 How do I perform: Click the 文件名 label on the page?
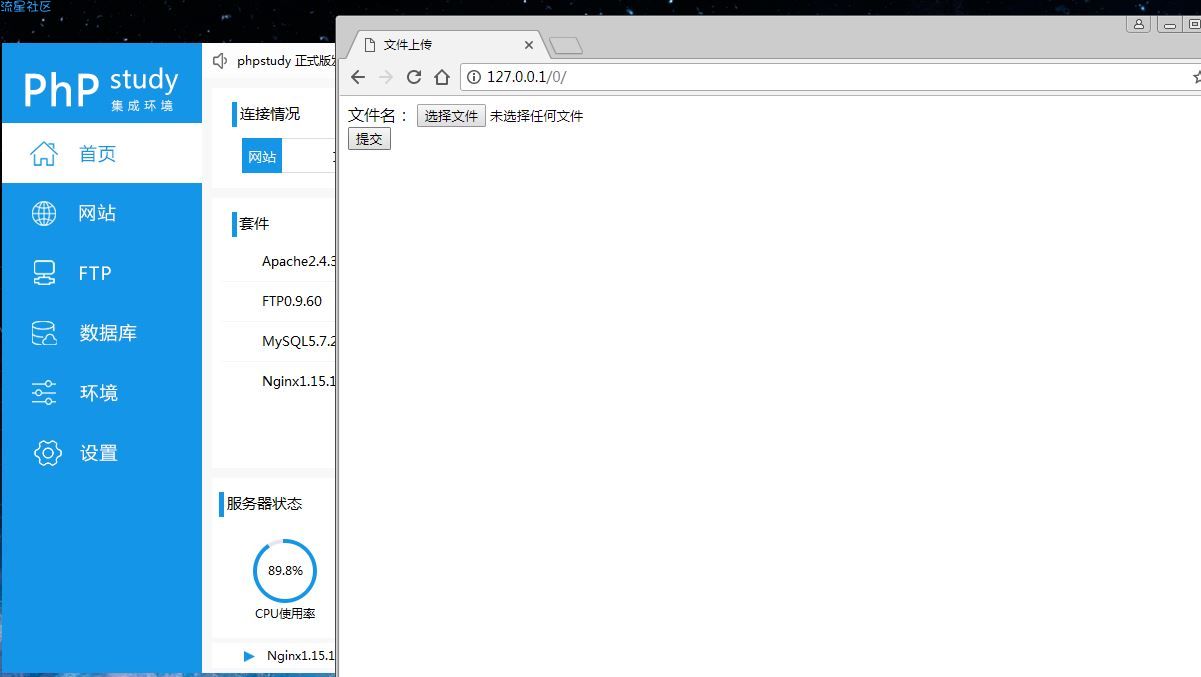coord(378,116)
